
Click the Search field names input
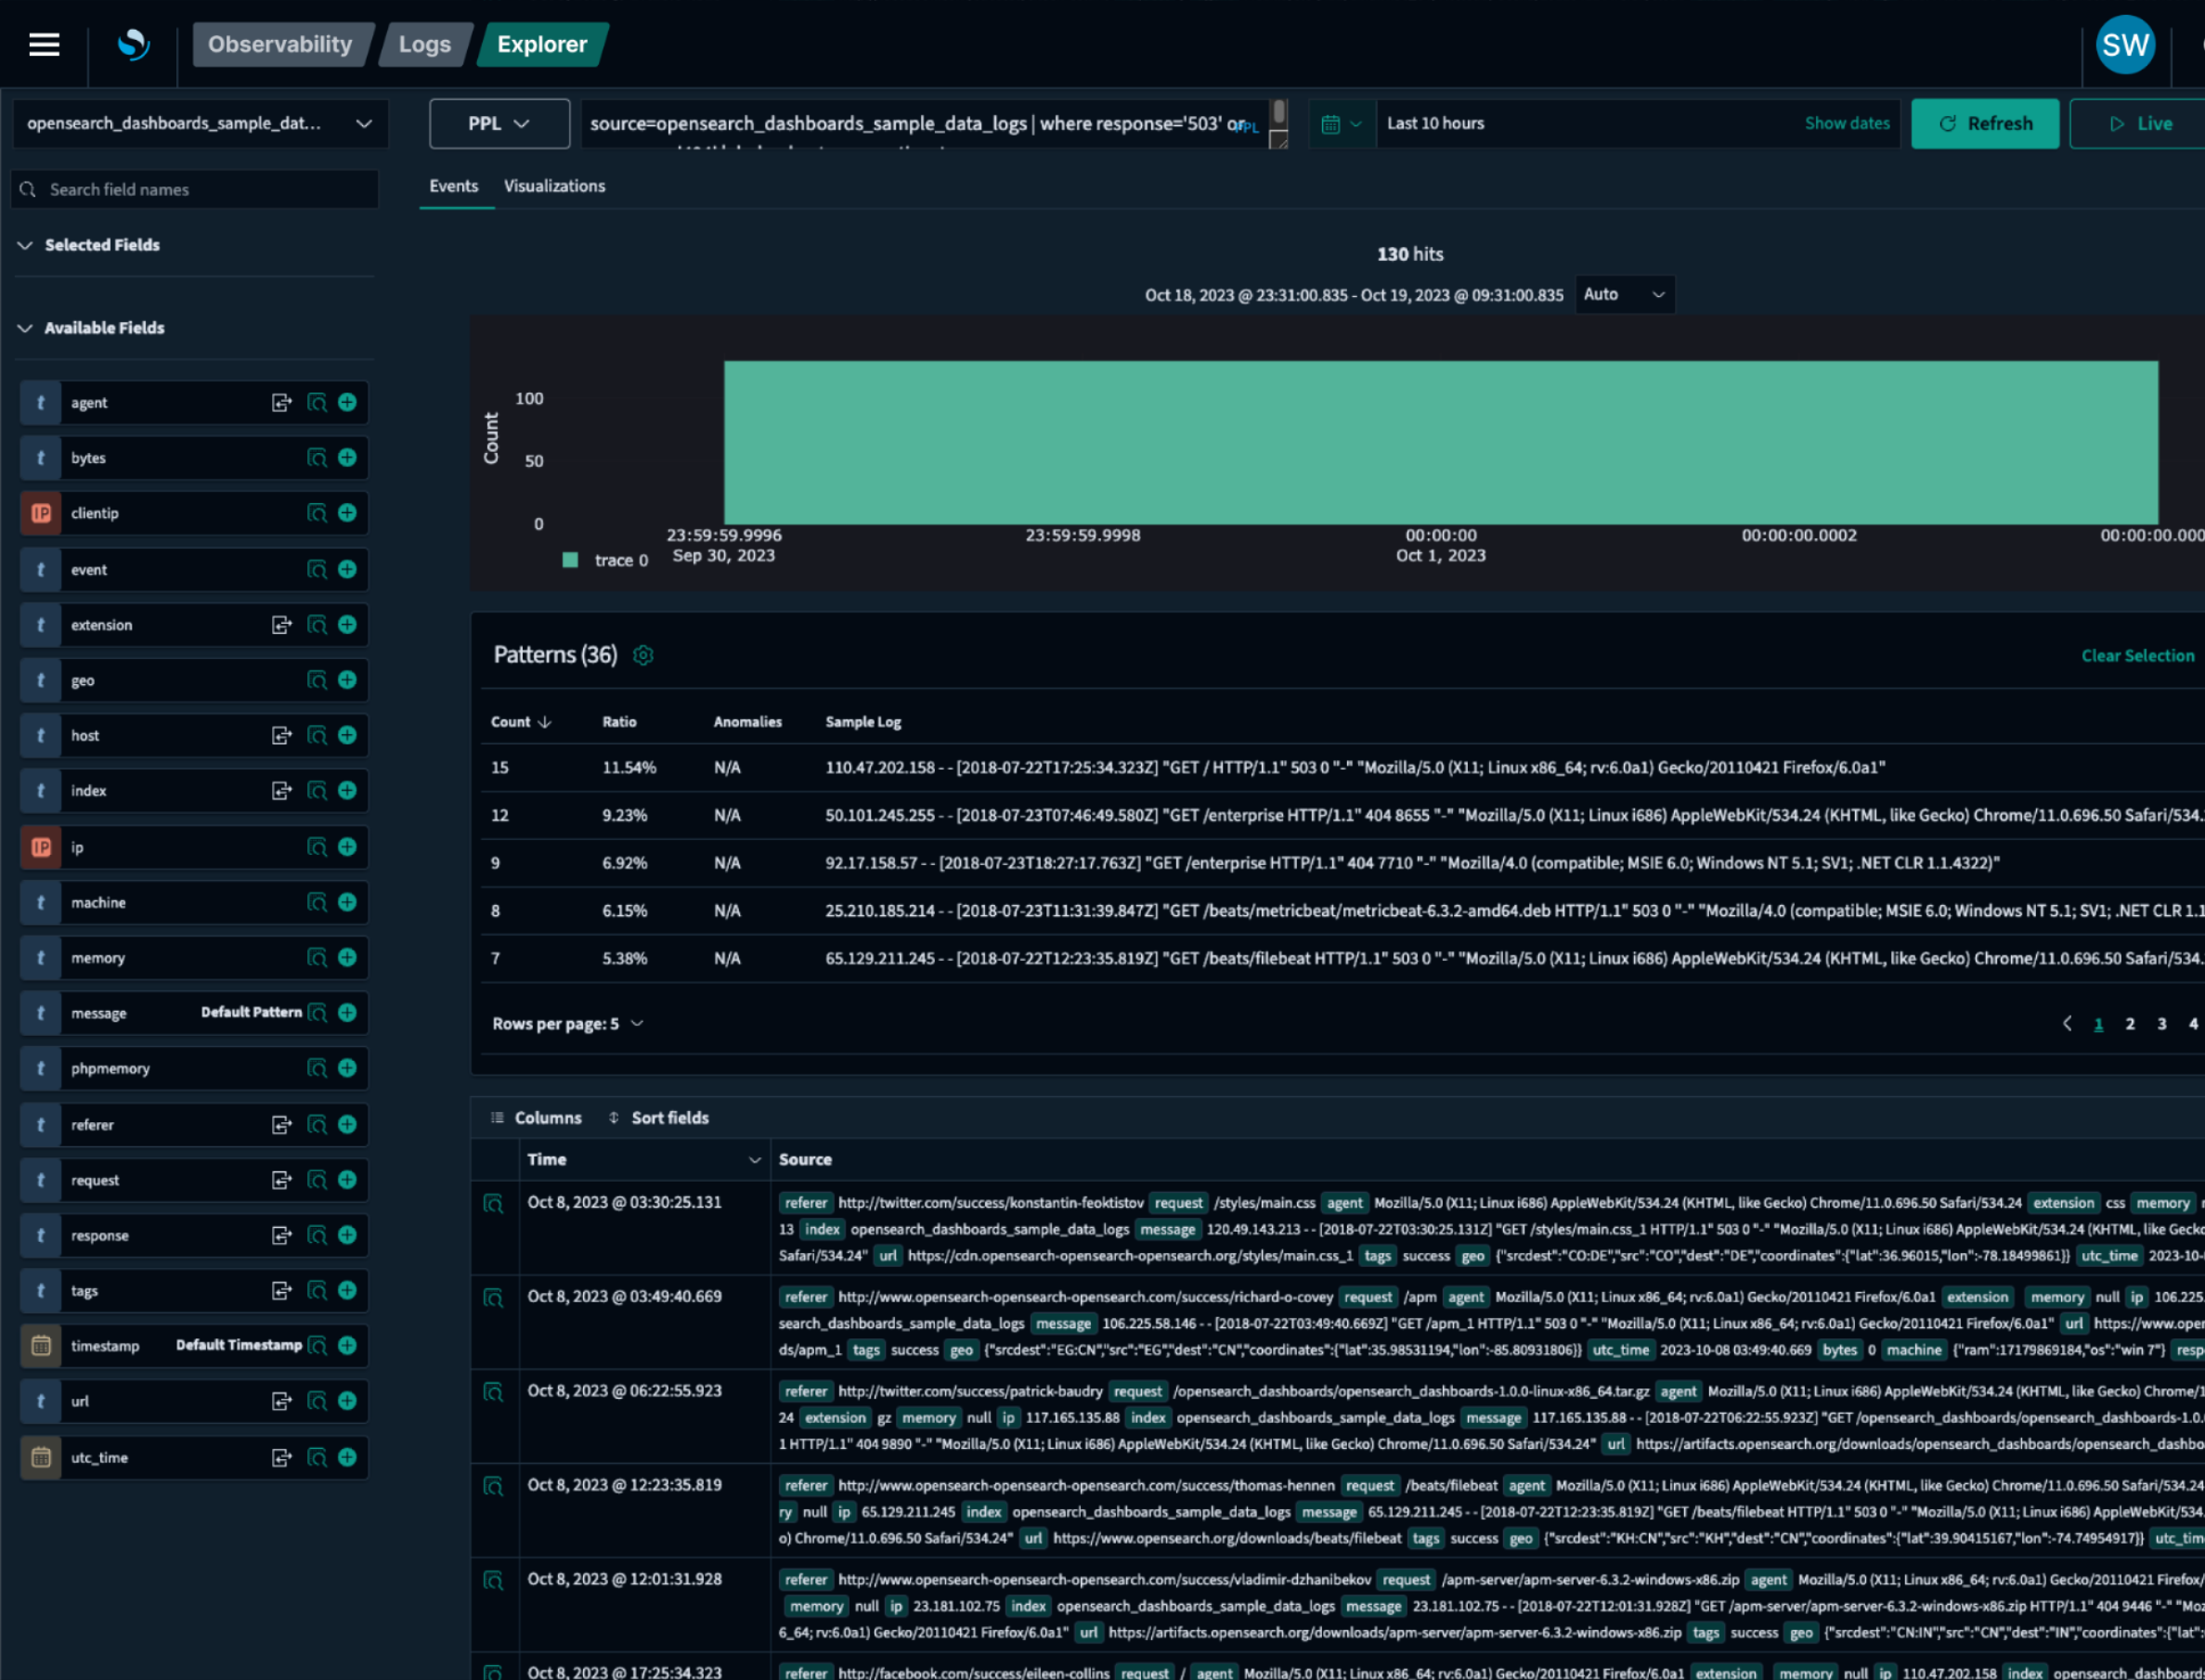coord(195,189)
